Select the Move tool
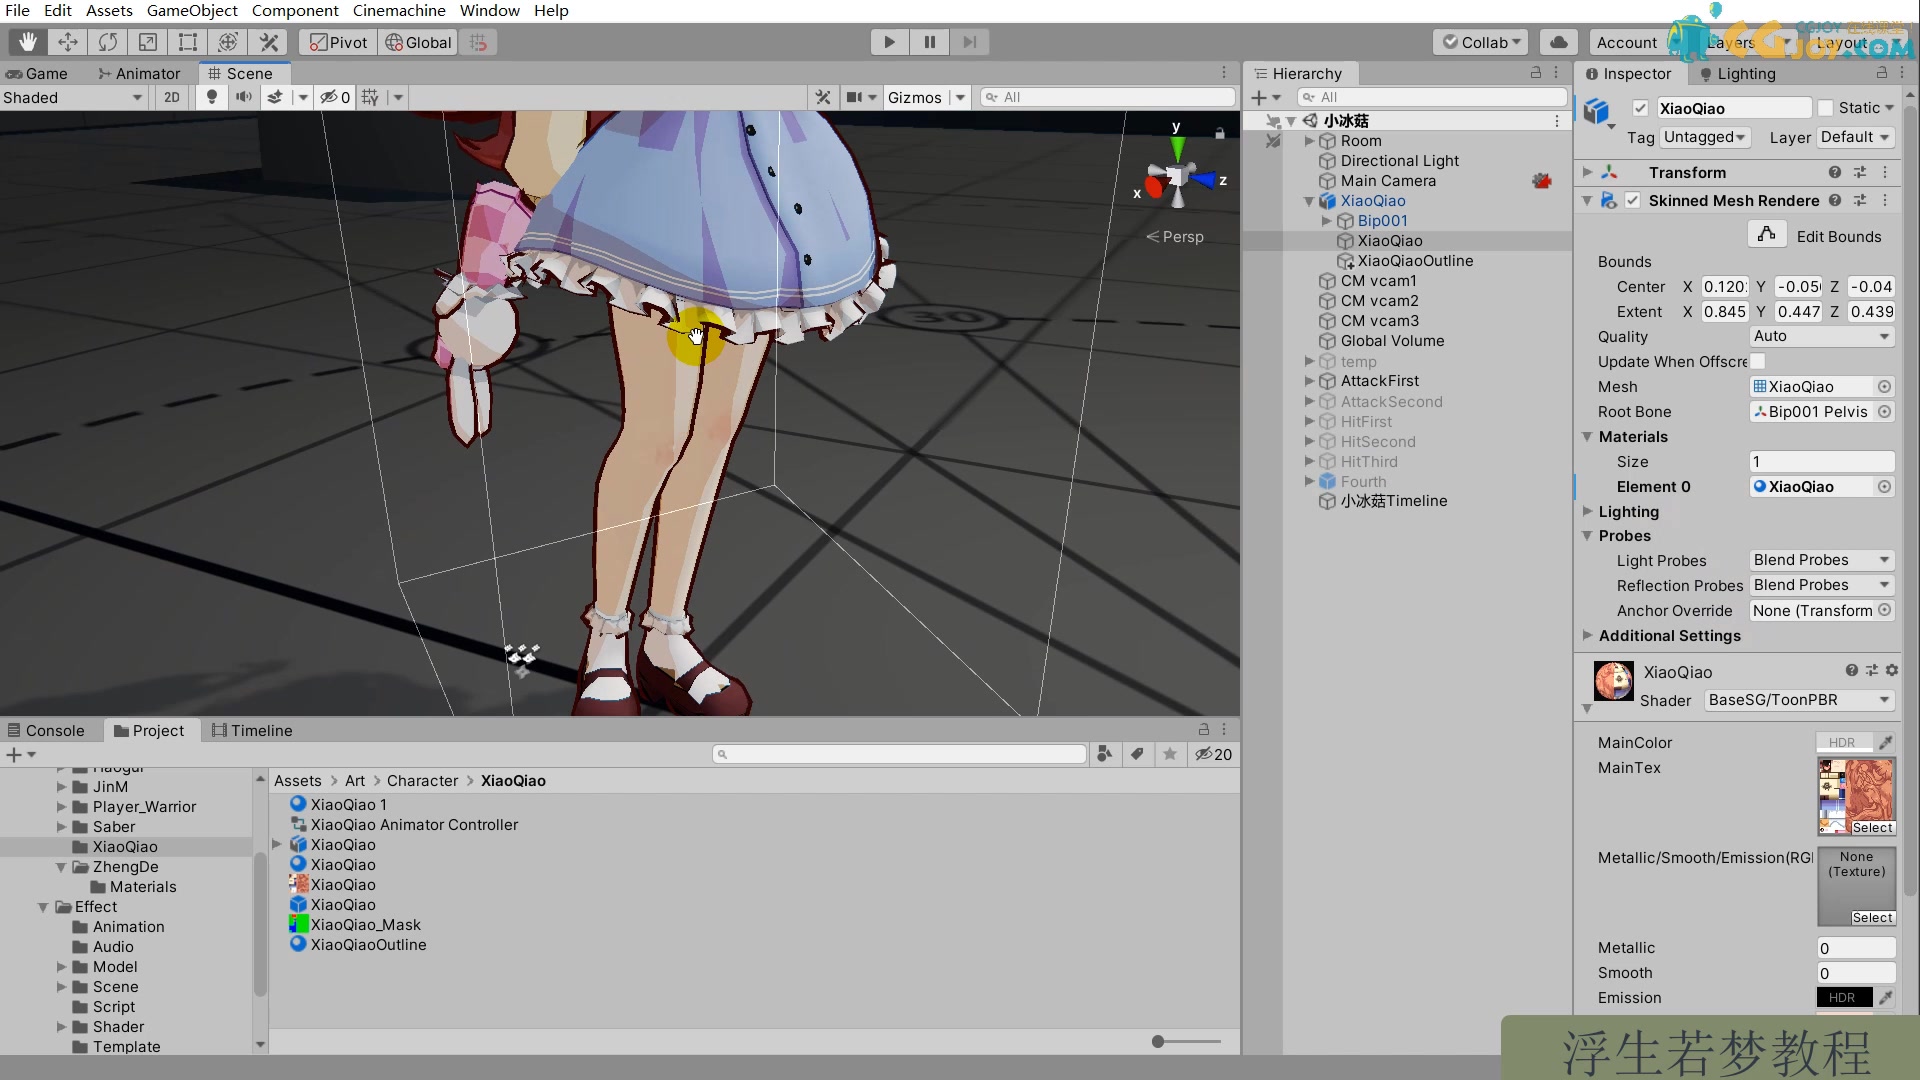 pos(67,42)
